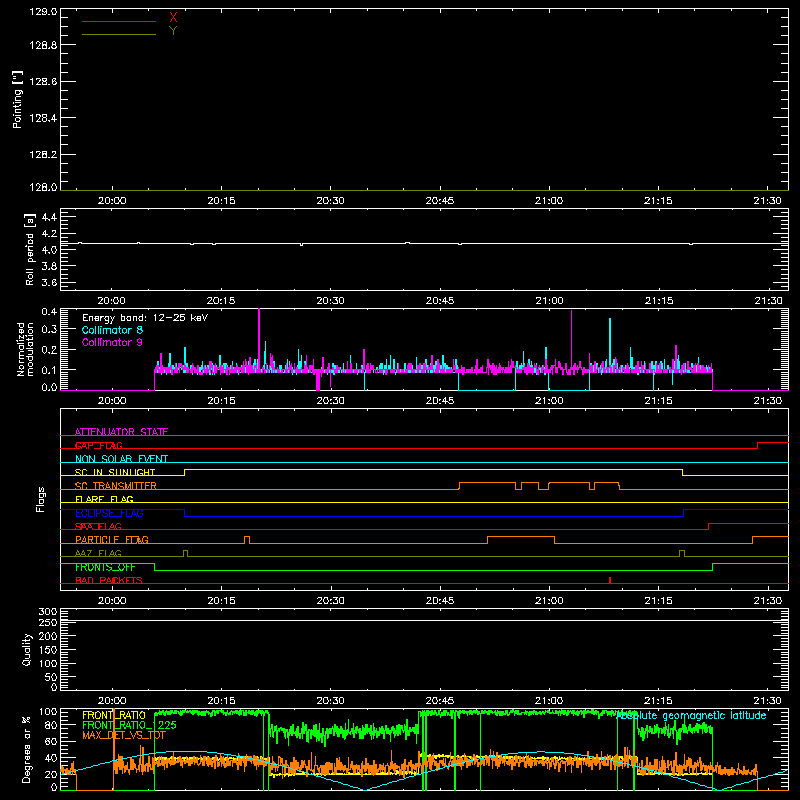The width and height of the screenshot is (800, 800).
Task: Click the 0.4 modulation tick label
Action: 49,311
